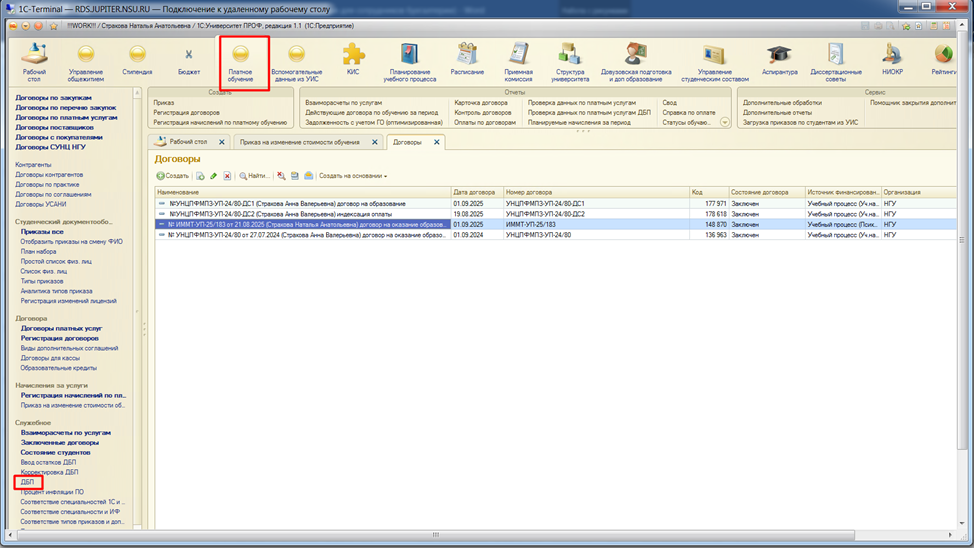Open the Платное обучение section
The image size is (974, 548).
click(x=240, y=61)
